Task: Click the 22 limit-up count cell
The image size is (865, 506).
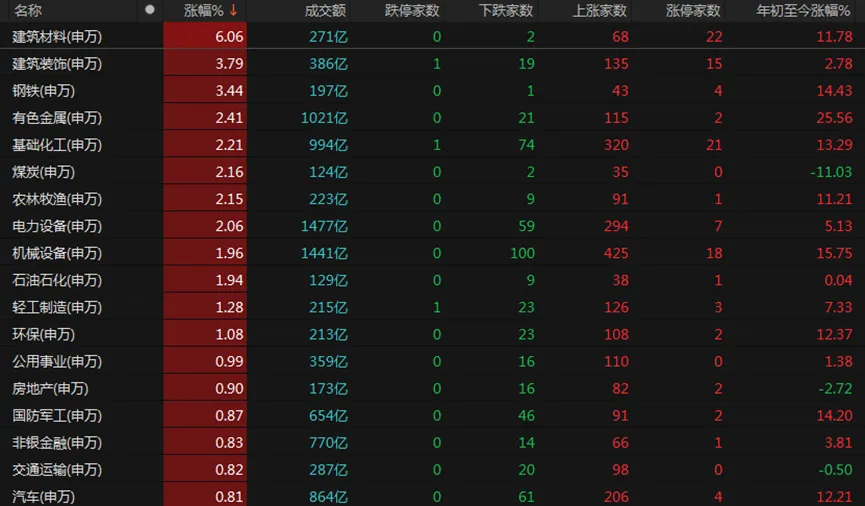Action: pos(714,36)
